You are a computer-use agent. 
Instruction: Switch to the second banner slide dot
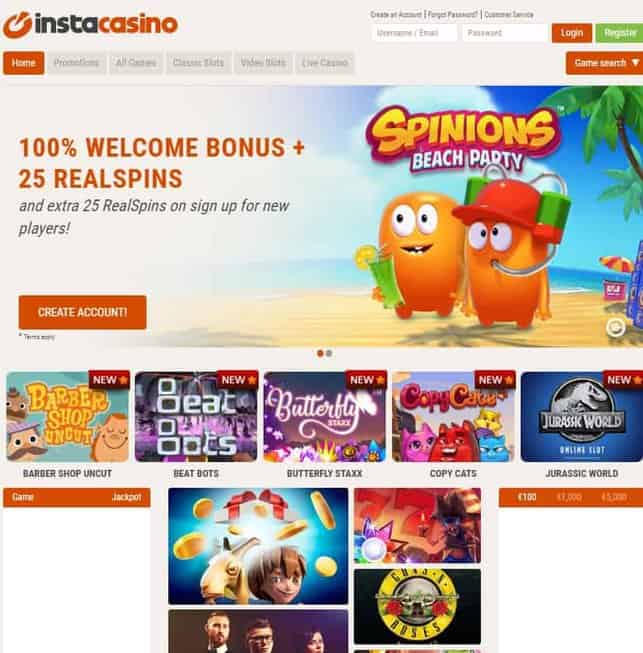point(329,353)
